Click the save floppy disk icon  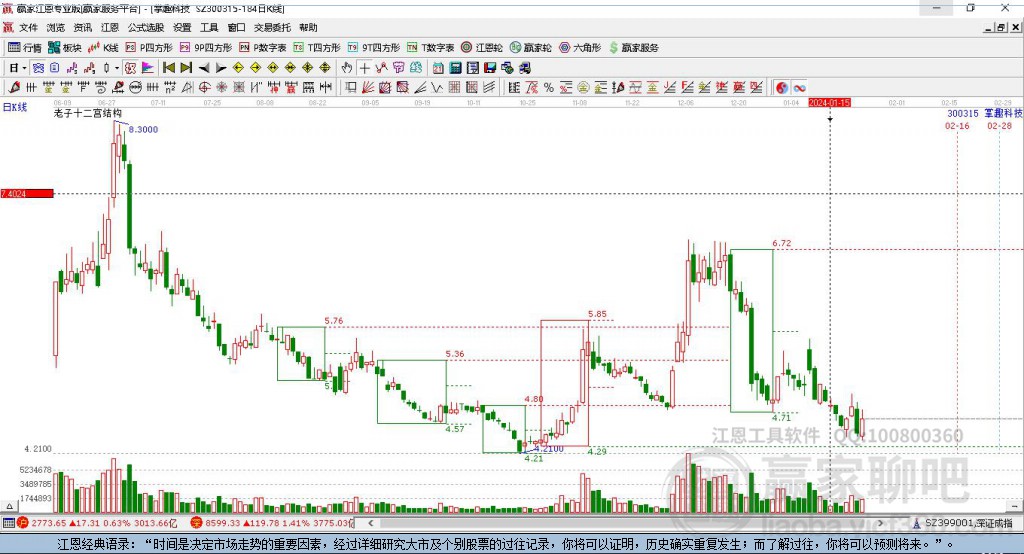click(x=490, y=68)
